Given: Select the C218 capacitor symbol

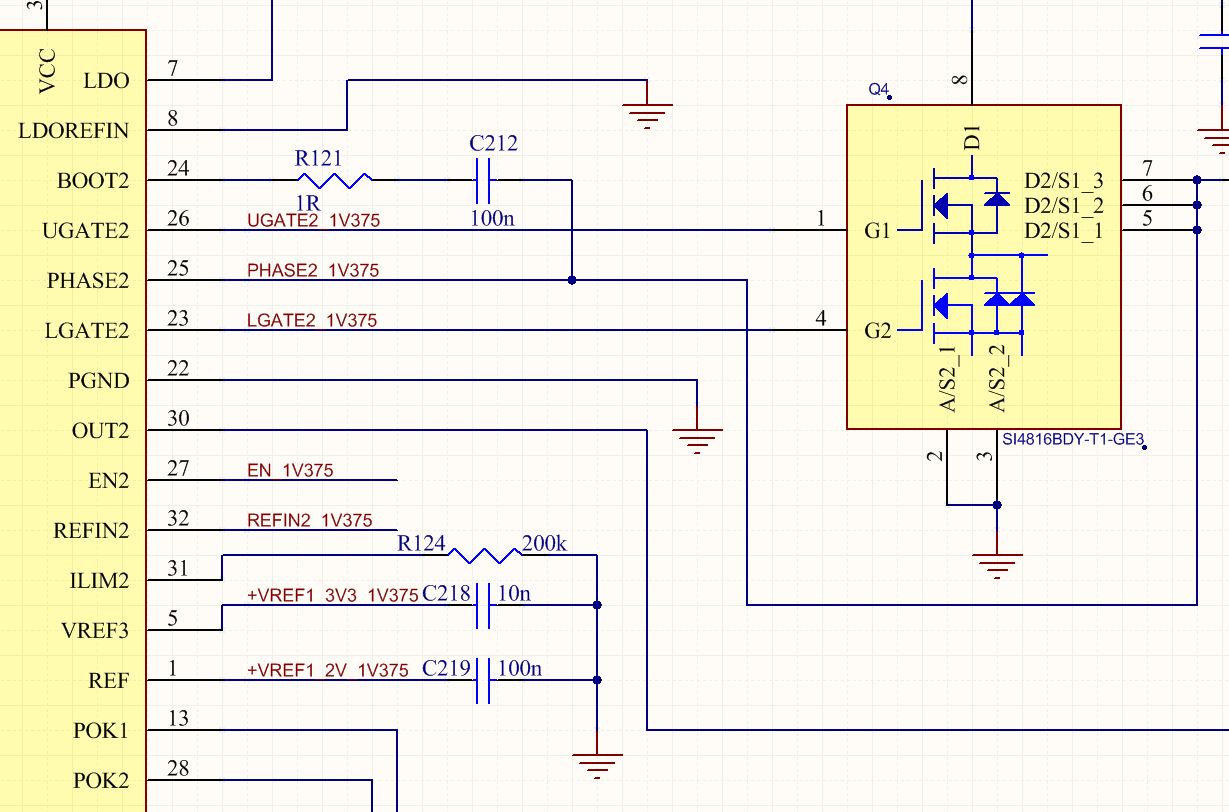Looking at the screenshot, I should 483,605.
